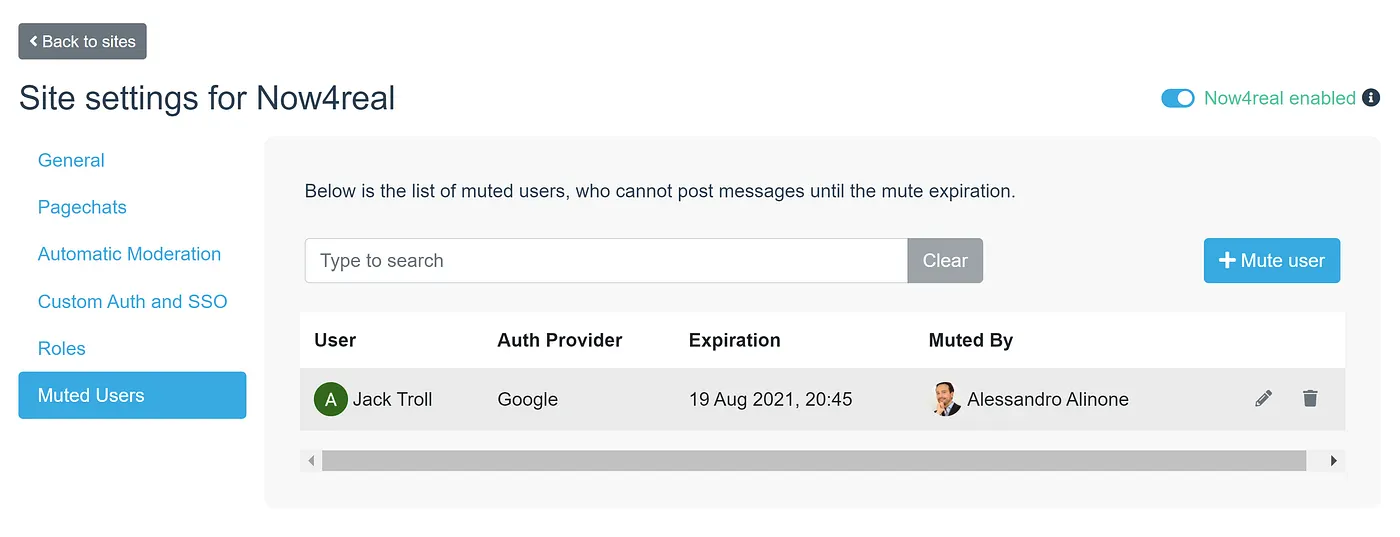Click the Back to sites button
The width and height of the screenshot is (1400, 537).
point(82,41)
